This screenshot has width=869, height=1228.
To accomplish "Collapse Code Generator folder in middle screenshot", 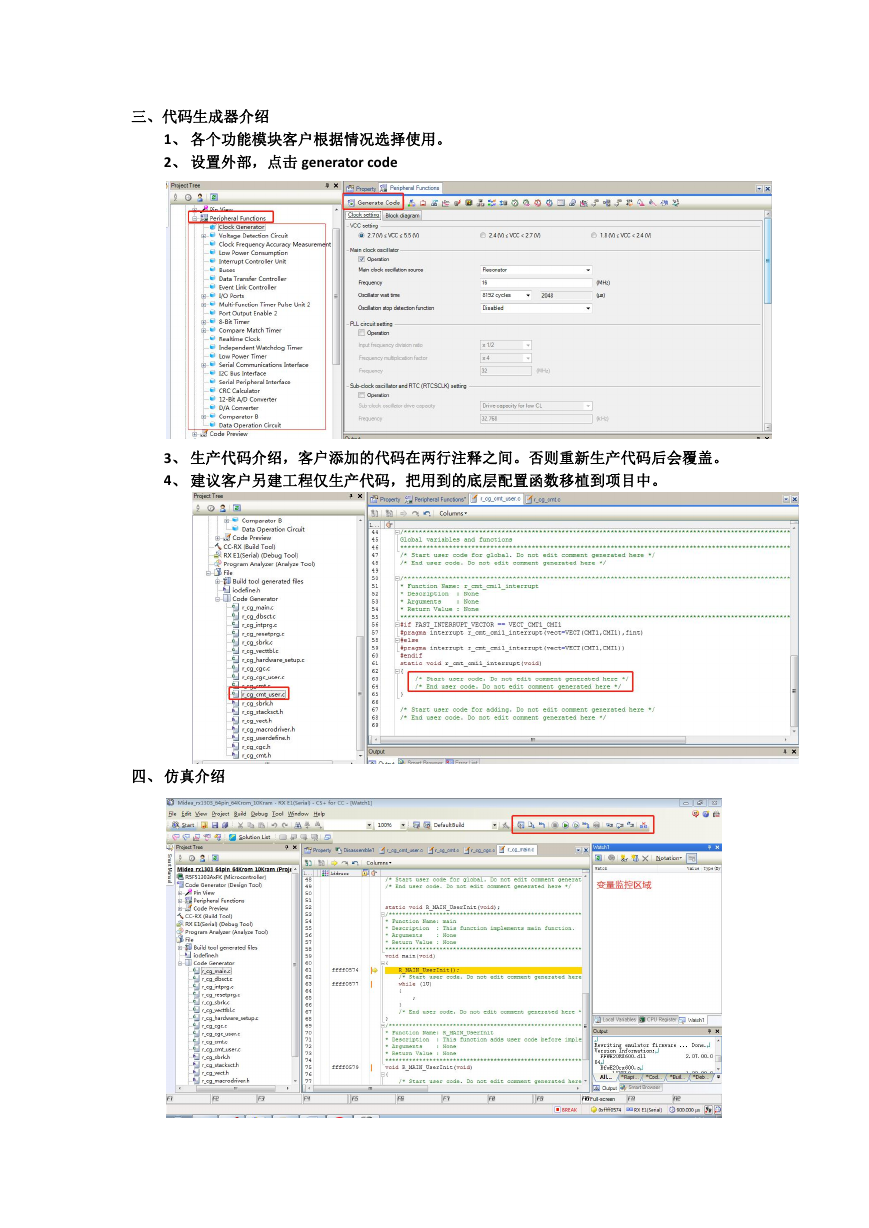I will point(218,599).
